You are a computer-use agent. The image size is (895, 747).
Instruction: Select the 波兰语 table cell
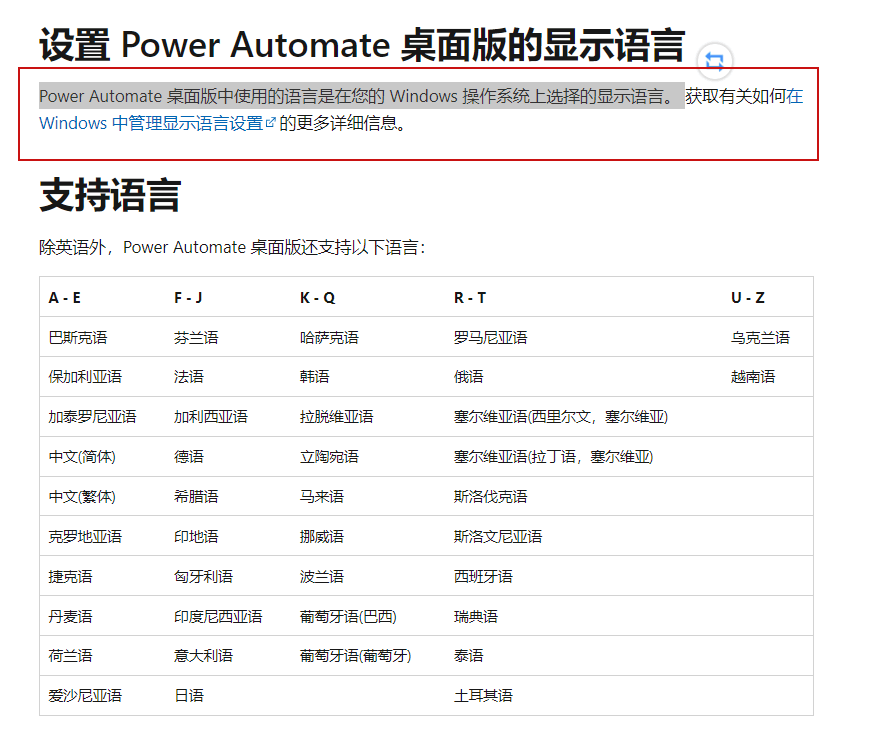322,576
